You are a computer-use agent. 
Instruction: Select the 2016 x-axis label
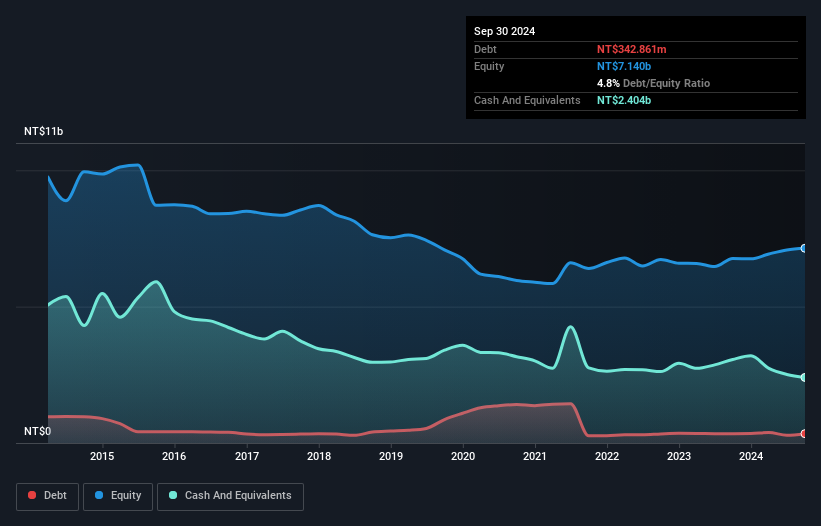pyautogui.click(x=174, y=456)
